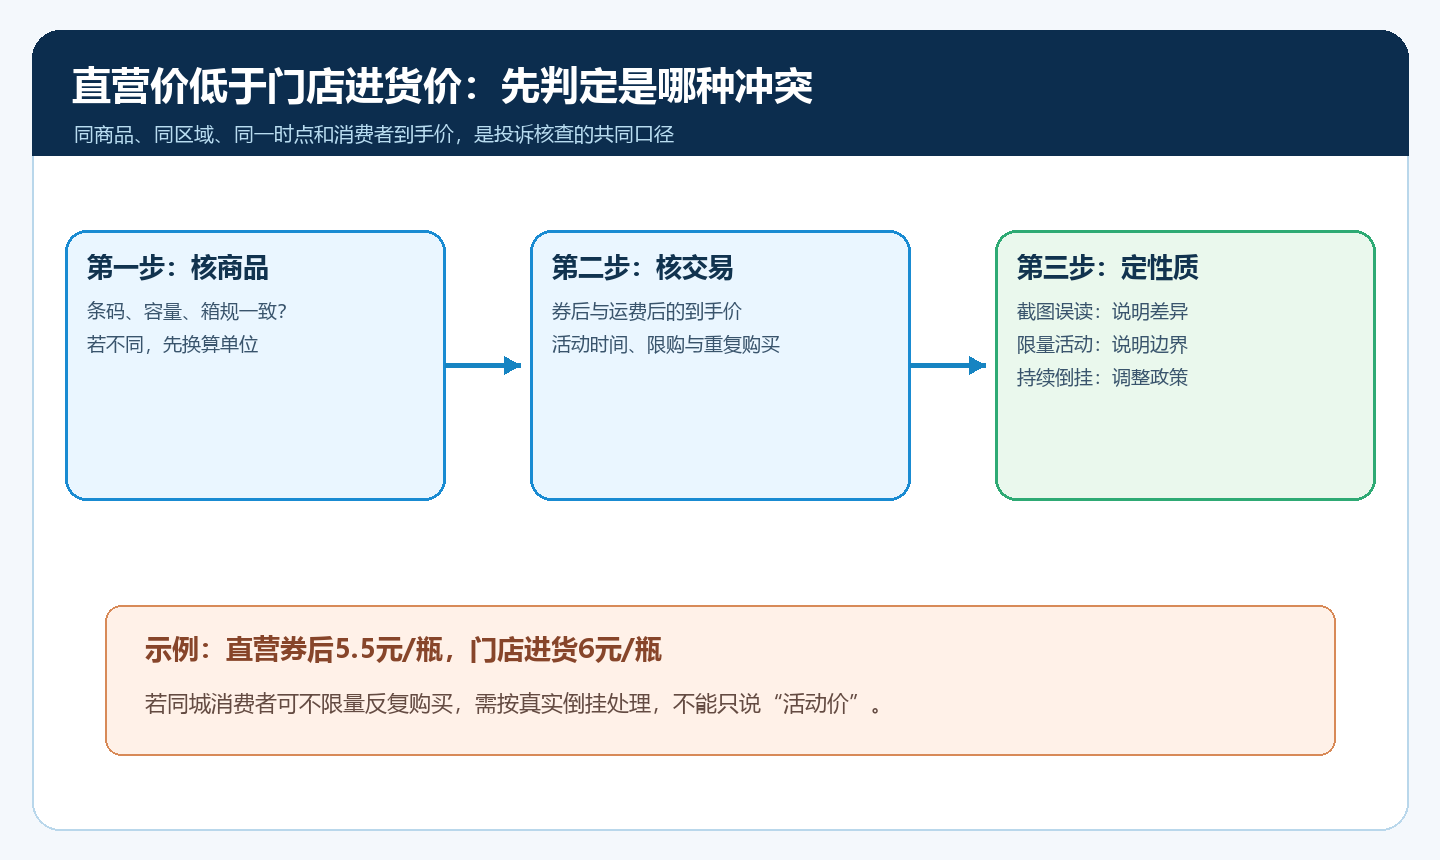
Task: Click the text "限量活动：说明边界"
Action: click(1103, 344)
